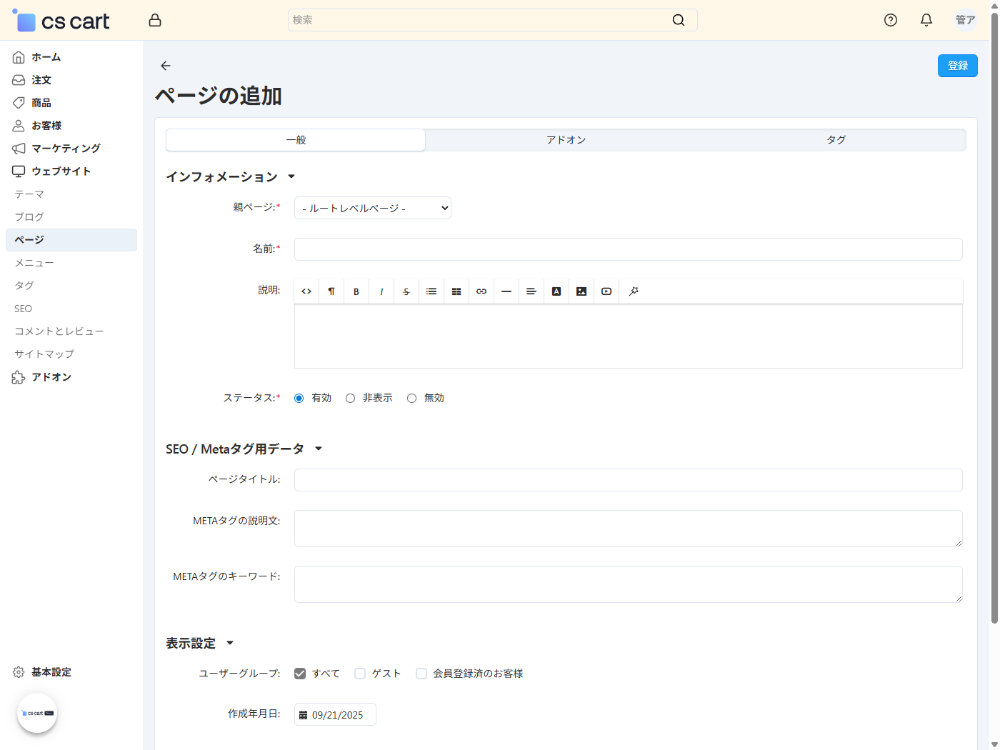Insert a table in the editor
Viewport: 1000px width, 750px height.
(x=456, y=291)
